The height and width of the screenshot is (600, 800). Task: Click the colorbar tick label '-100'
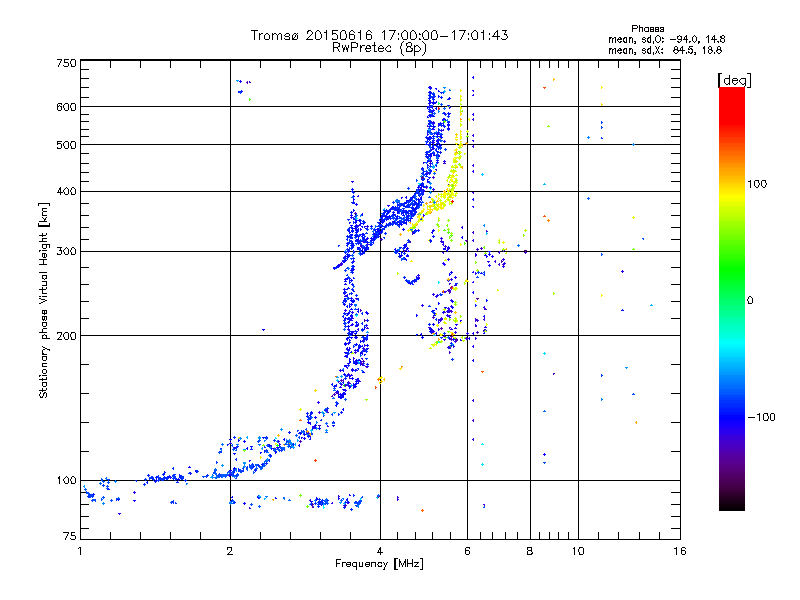pos(761,417)
